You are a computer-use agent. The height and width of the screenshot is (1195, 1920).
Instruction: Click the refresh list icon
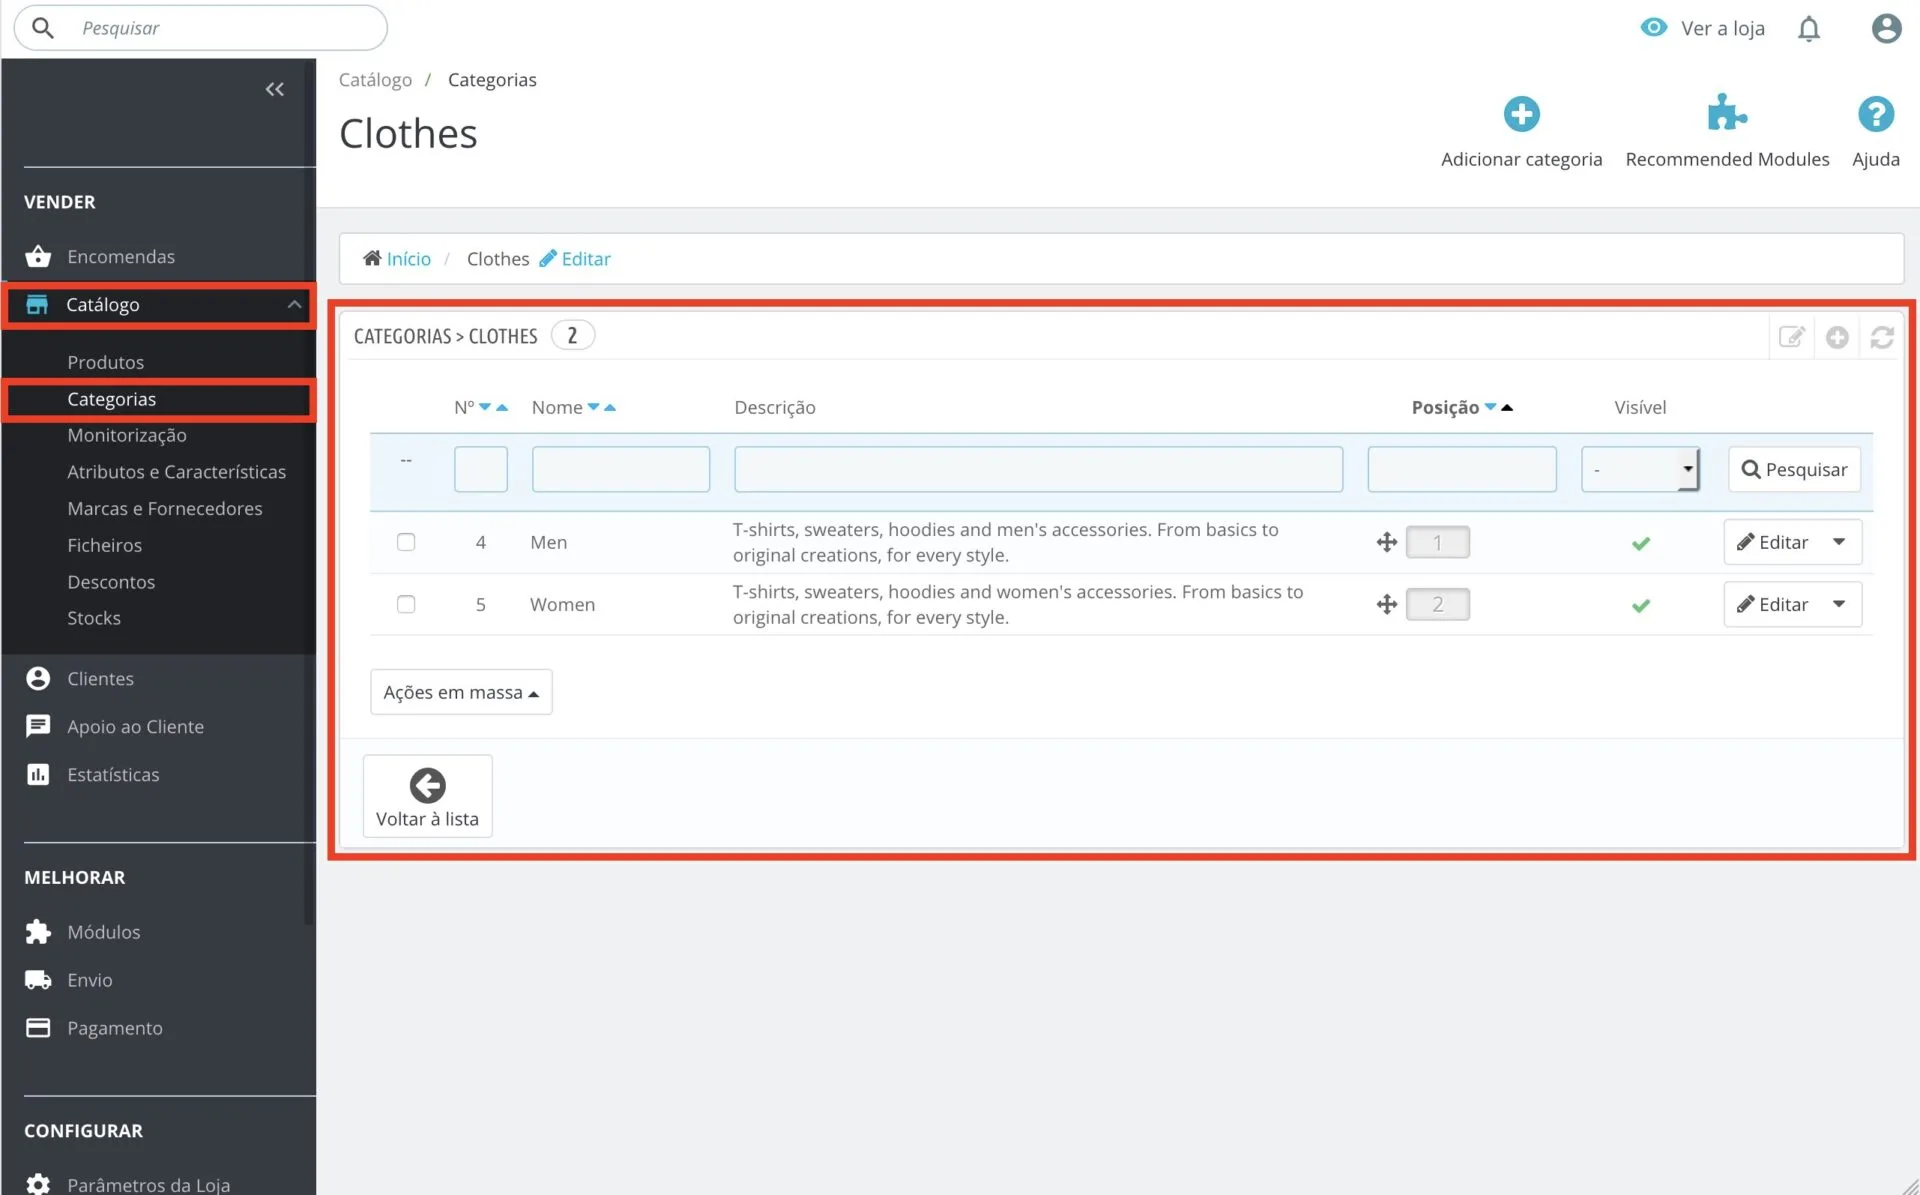click(1881, 338)
